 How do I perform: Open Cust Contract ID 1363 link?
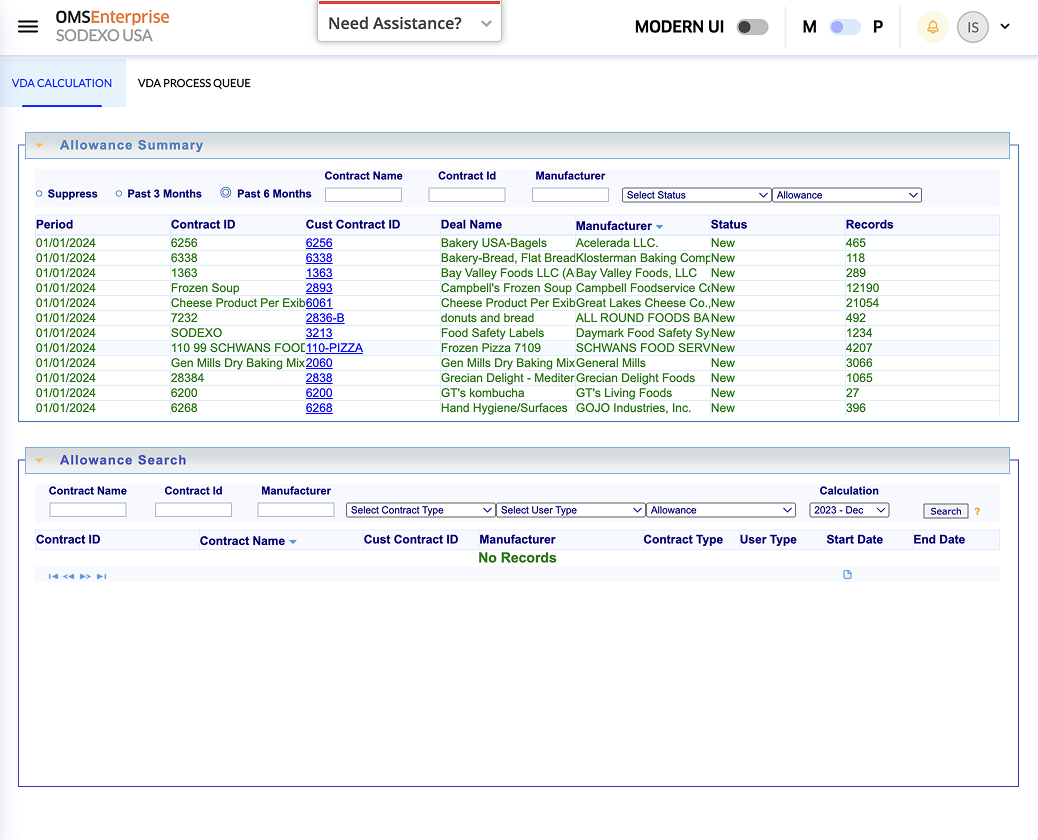click(319, 273)
